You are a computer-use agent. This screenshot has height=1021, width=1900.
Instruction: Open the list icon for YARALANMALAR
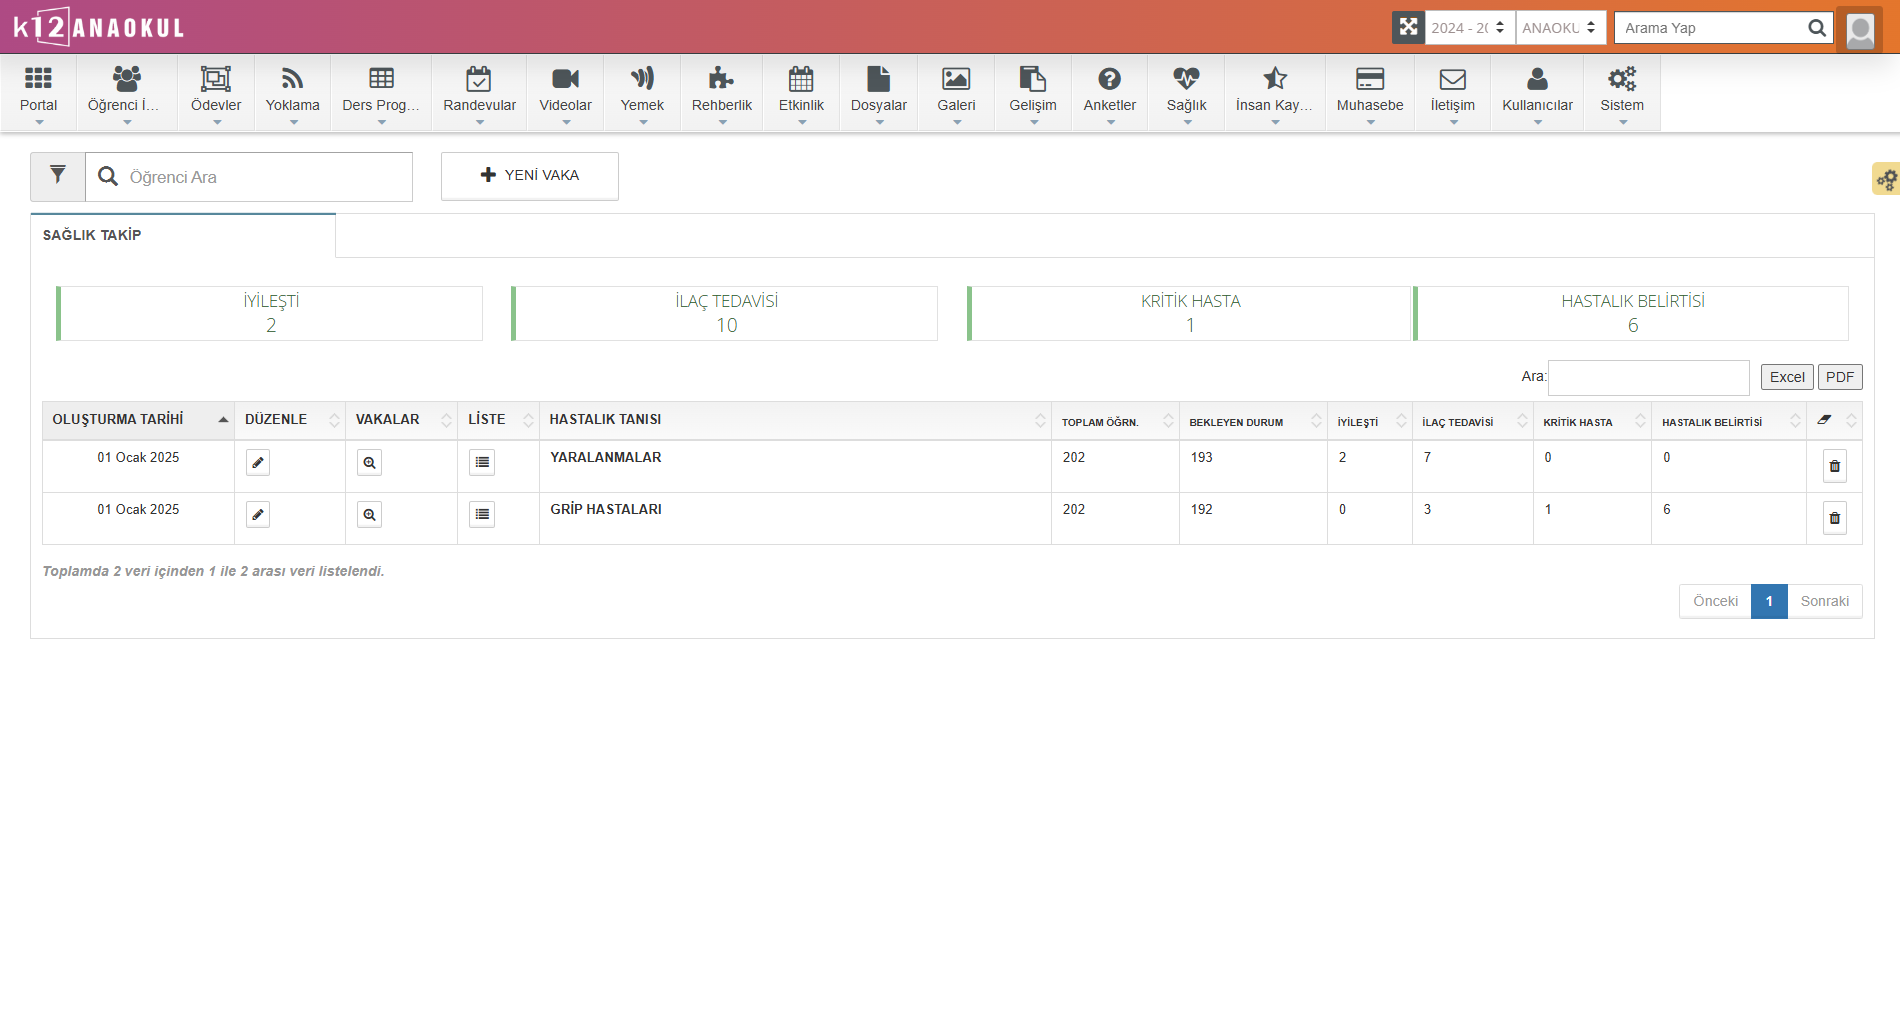[x=482, y=462]
